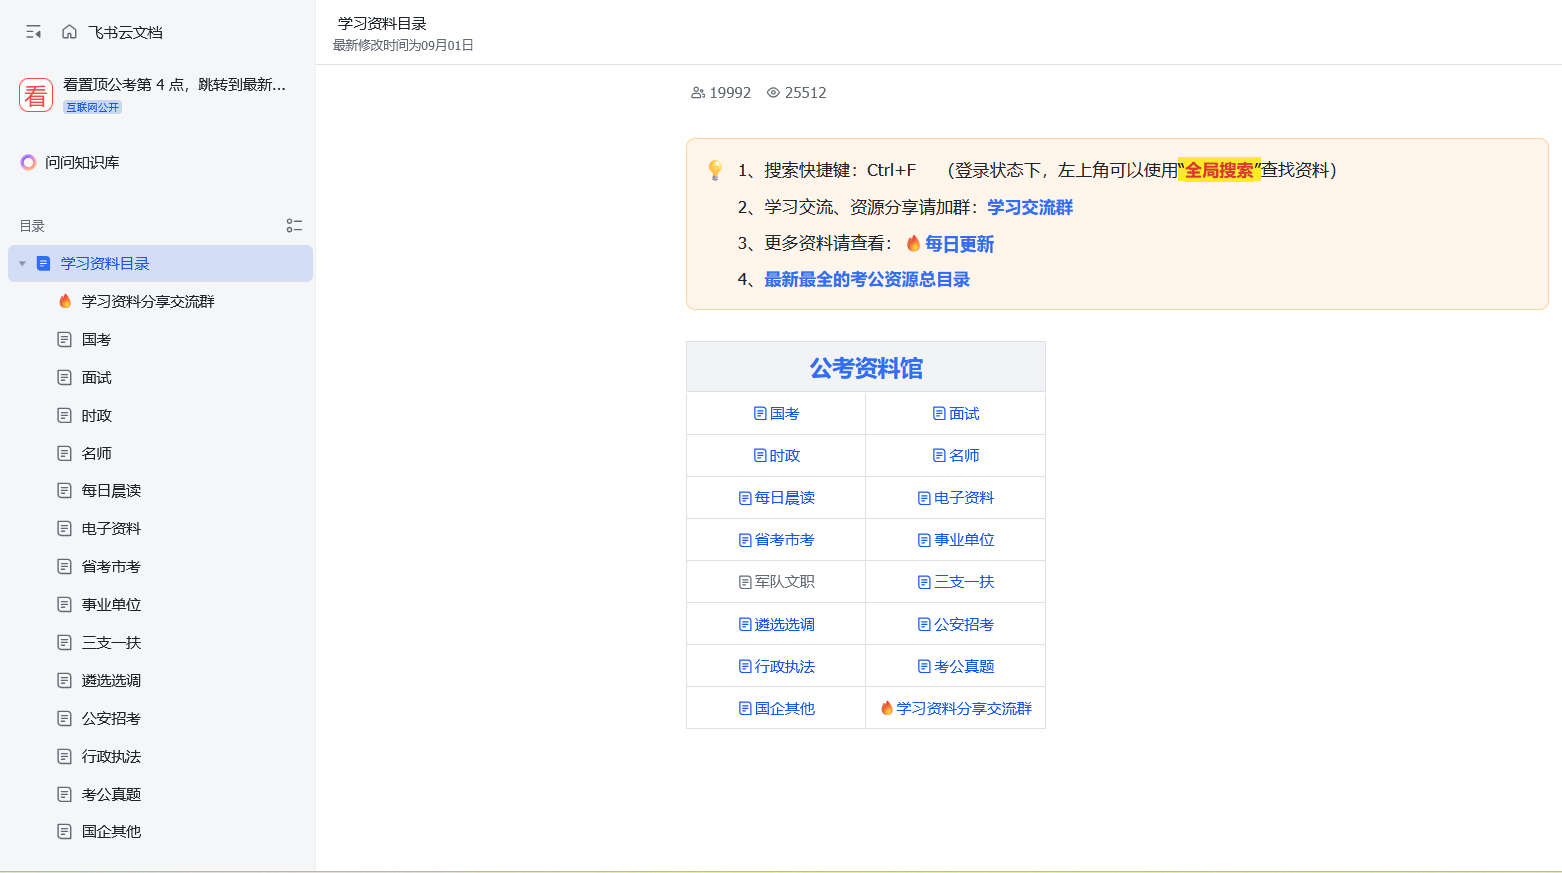Open the 飞书云文档 home icon

click(x=69, y=32)
